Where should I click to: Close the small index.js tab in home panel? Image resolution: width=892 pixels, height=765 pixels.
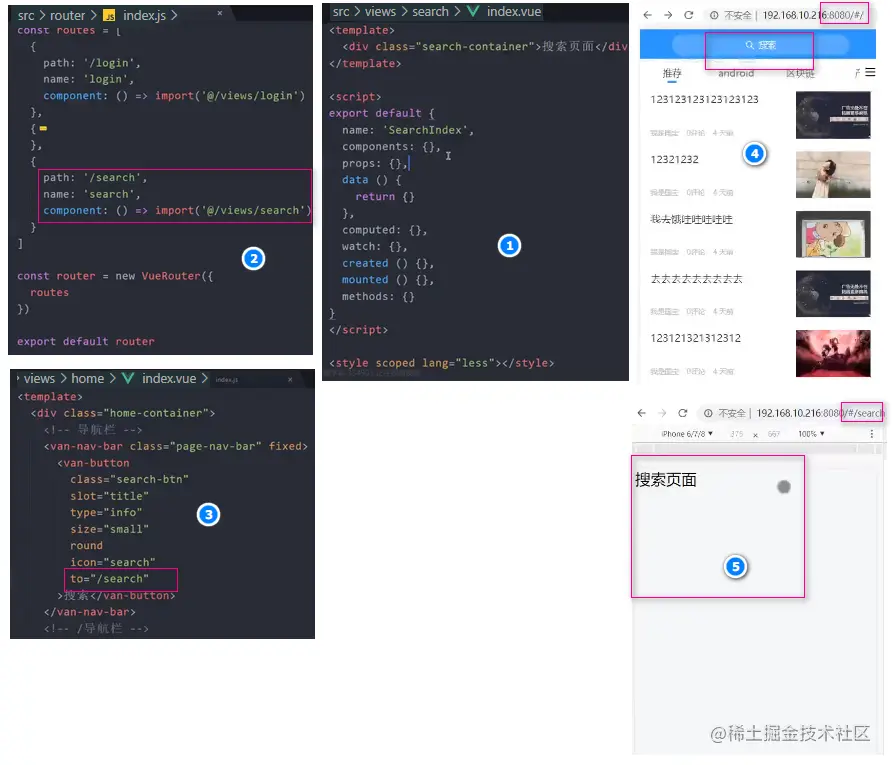click(x=290, y=379)
